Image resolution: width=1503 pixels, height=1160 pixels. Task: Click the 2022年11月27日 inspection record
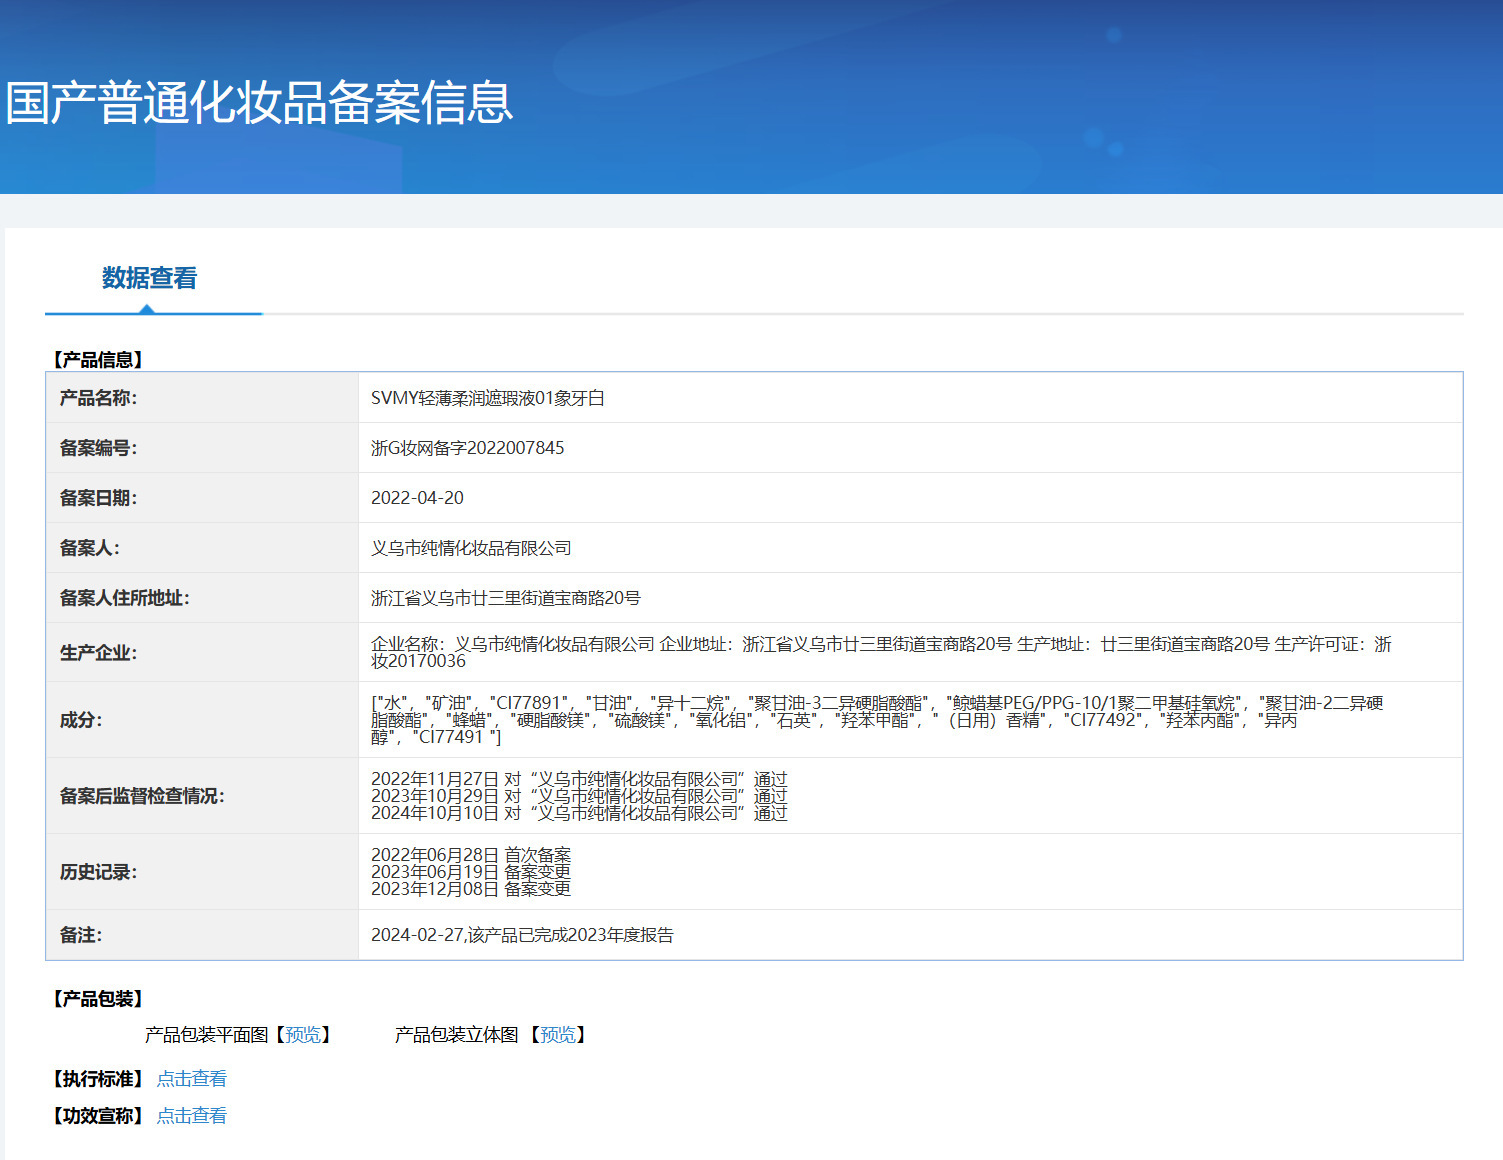pyautogui.click(x=579, y=779)
